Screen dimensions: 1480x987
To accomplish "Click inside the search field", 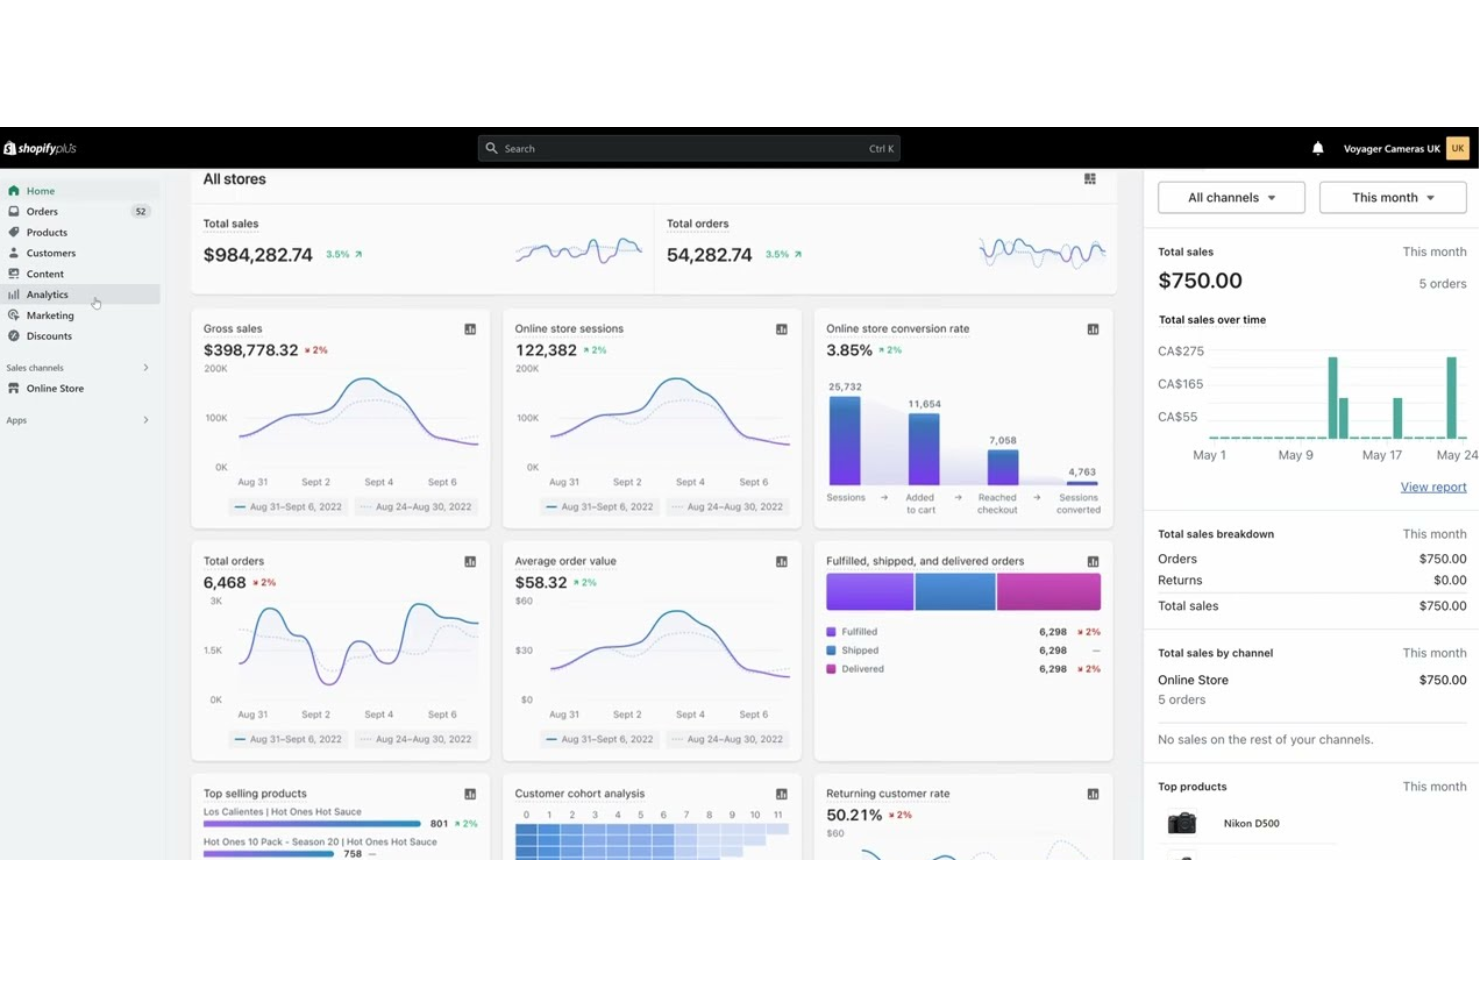I will pyautogui.click(x=688, y=147).
